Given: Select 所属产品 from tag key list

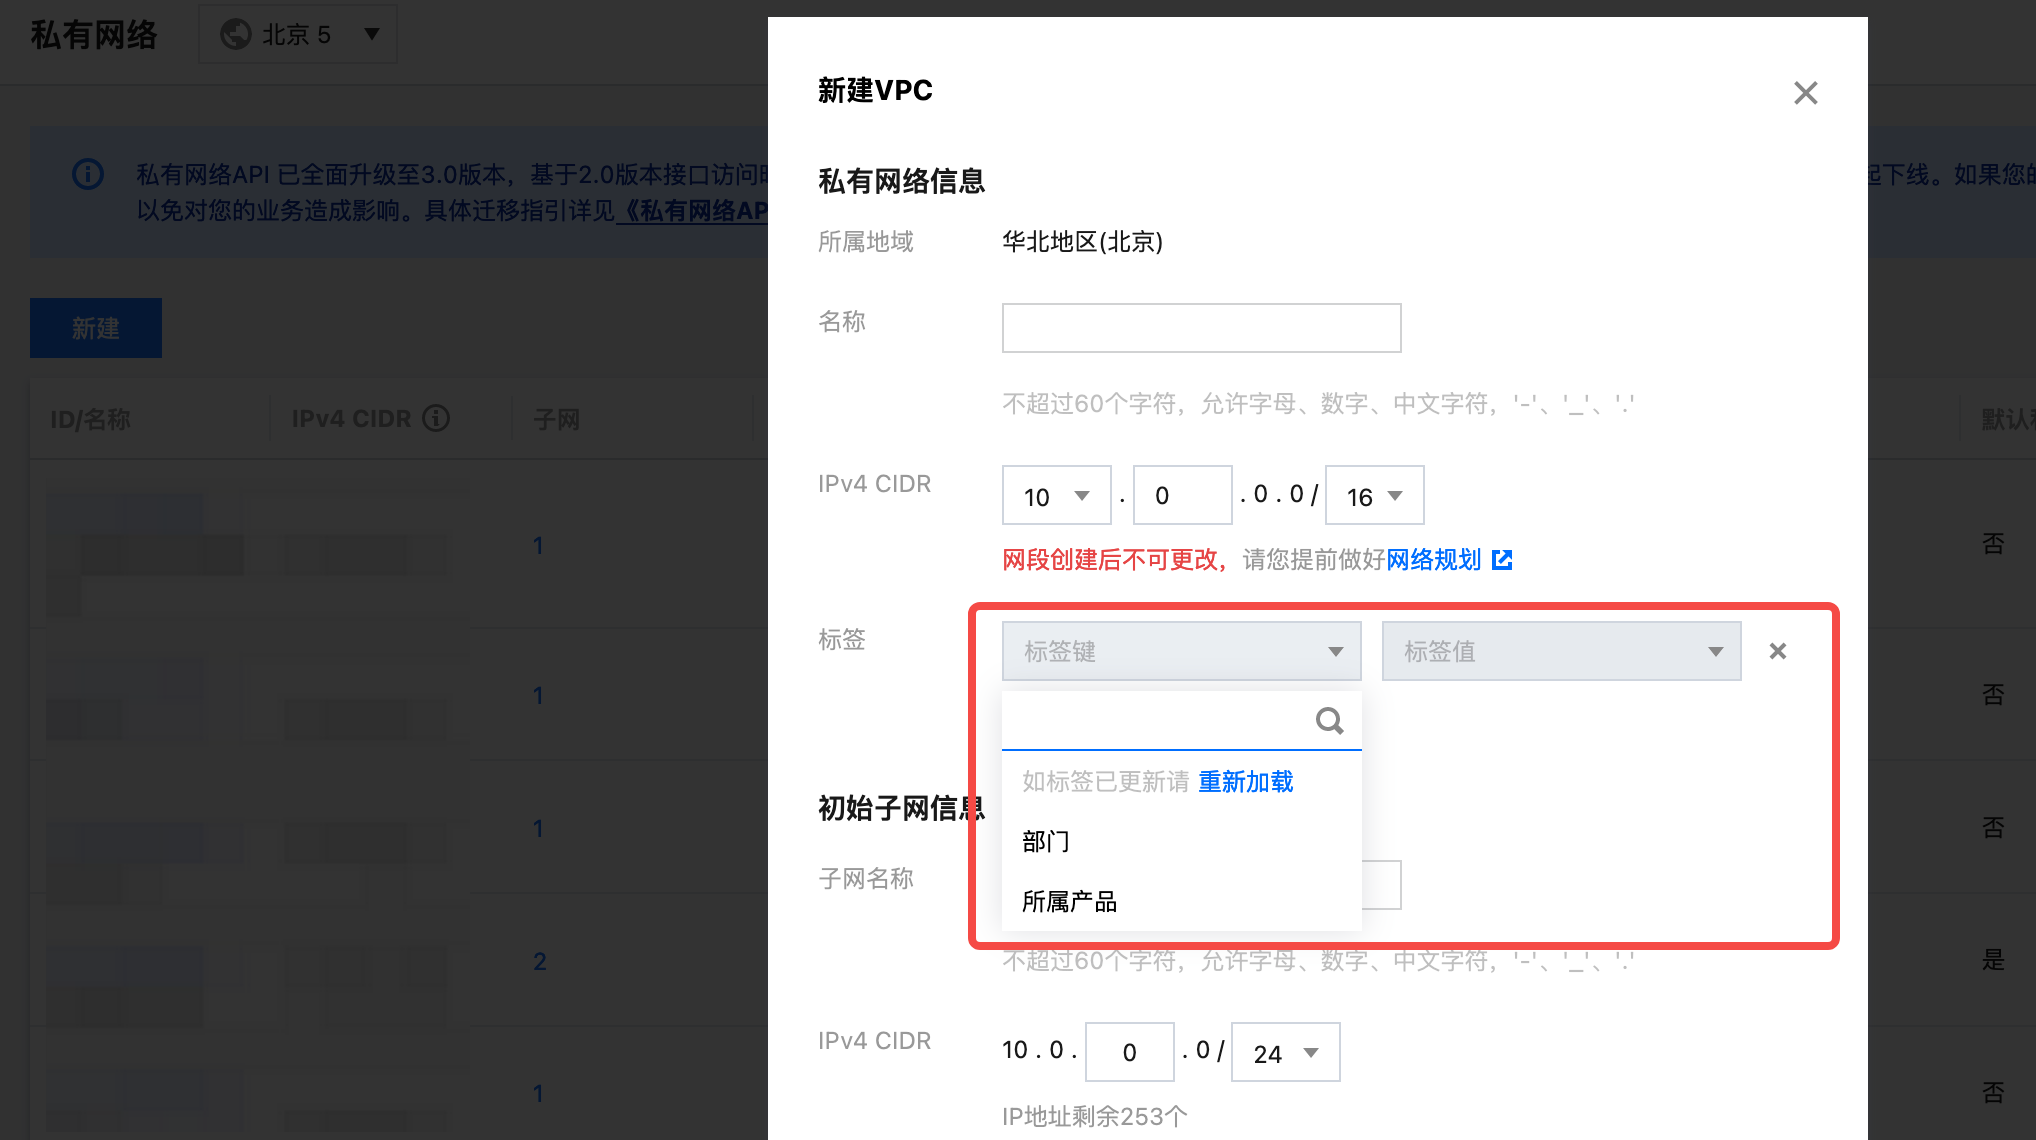Looking at the screenshot, I should click(1069, 902).
